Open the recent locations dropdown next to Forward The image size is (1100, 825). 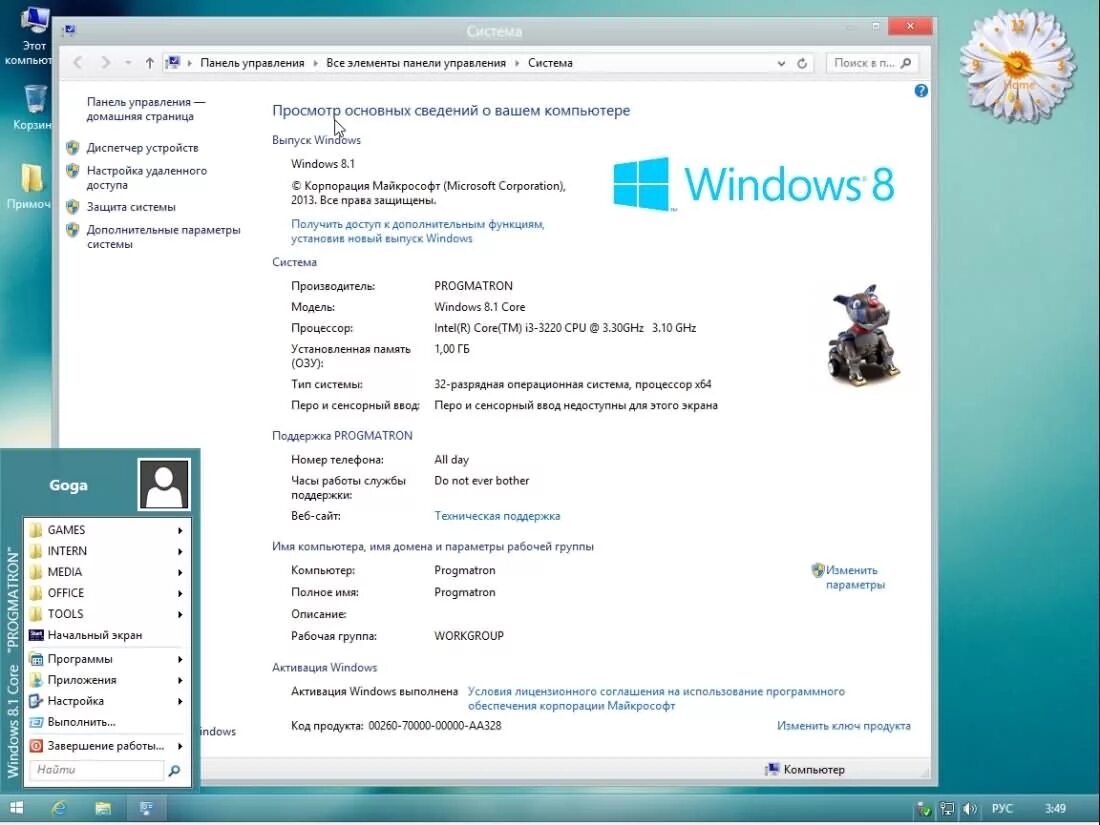pyautogui.click(x=128, y=63)
